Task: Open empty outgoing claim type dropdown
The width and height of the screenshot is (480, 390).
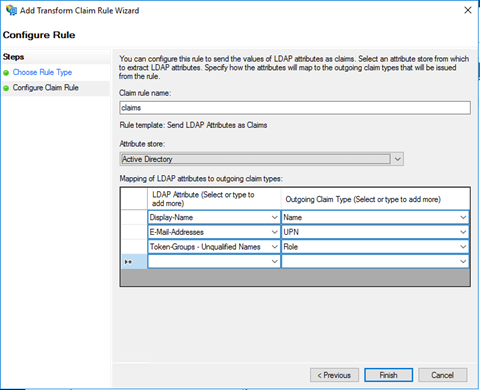Action: (463, 261)
